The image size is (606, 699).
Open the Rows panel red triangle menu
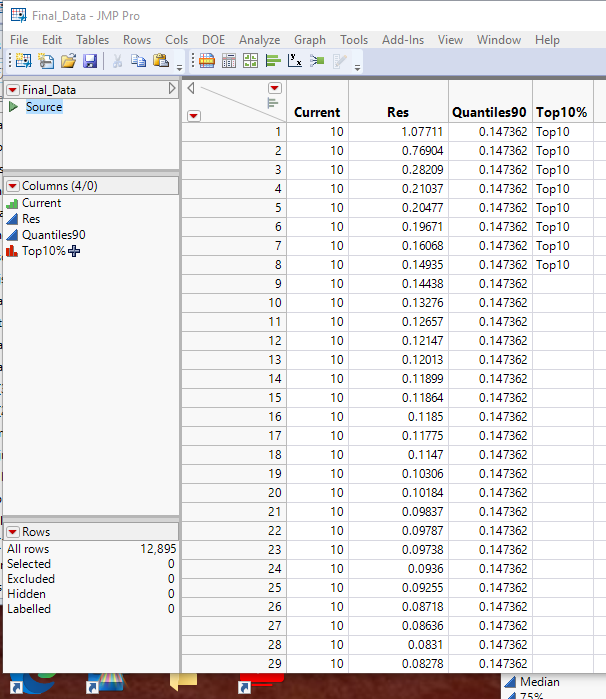(x=13, y=532)
